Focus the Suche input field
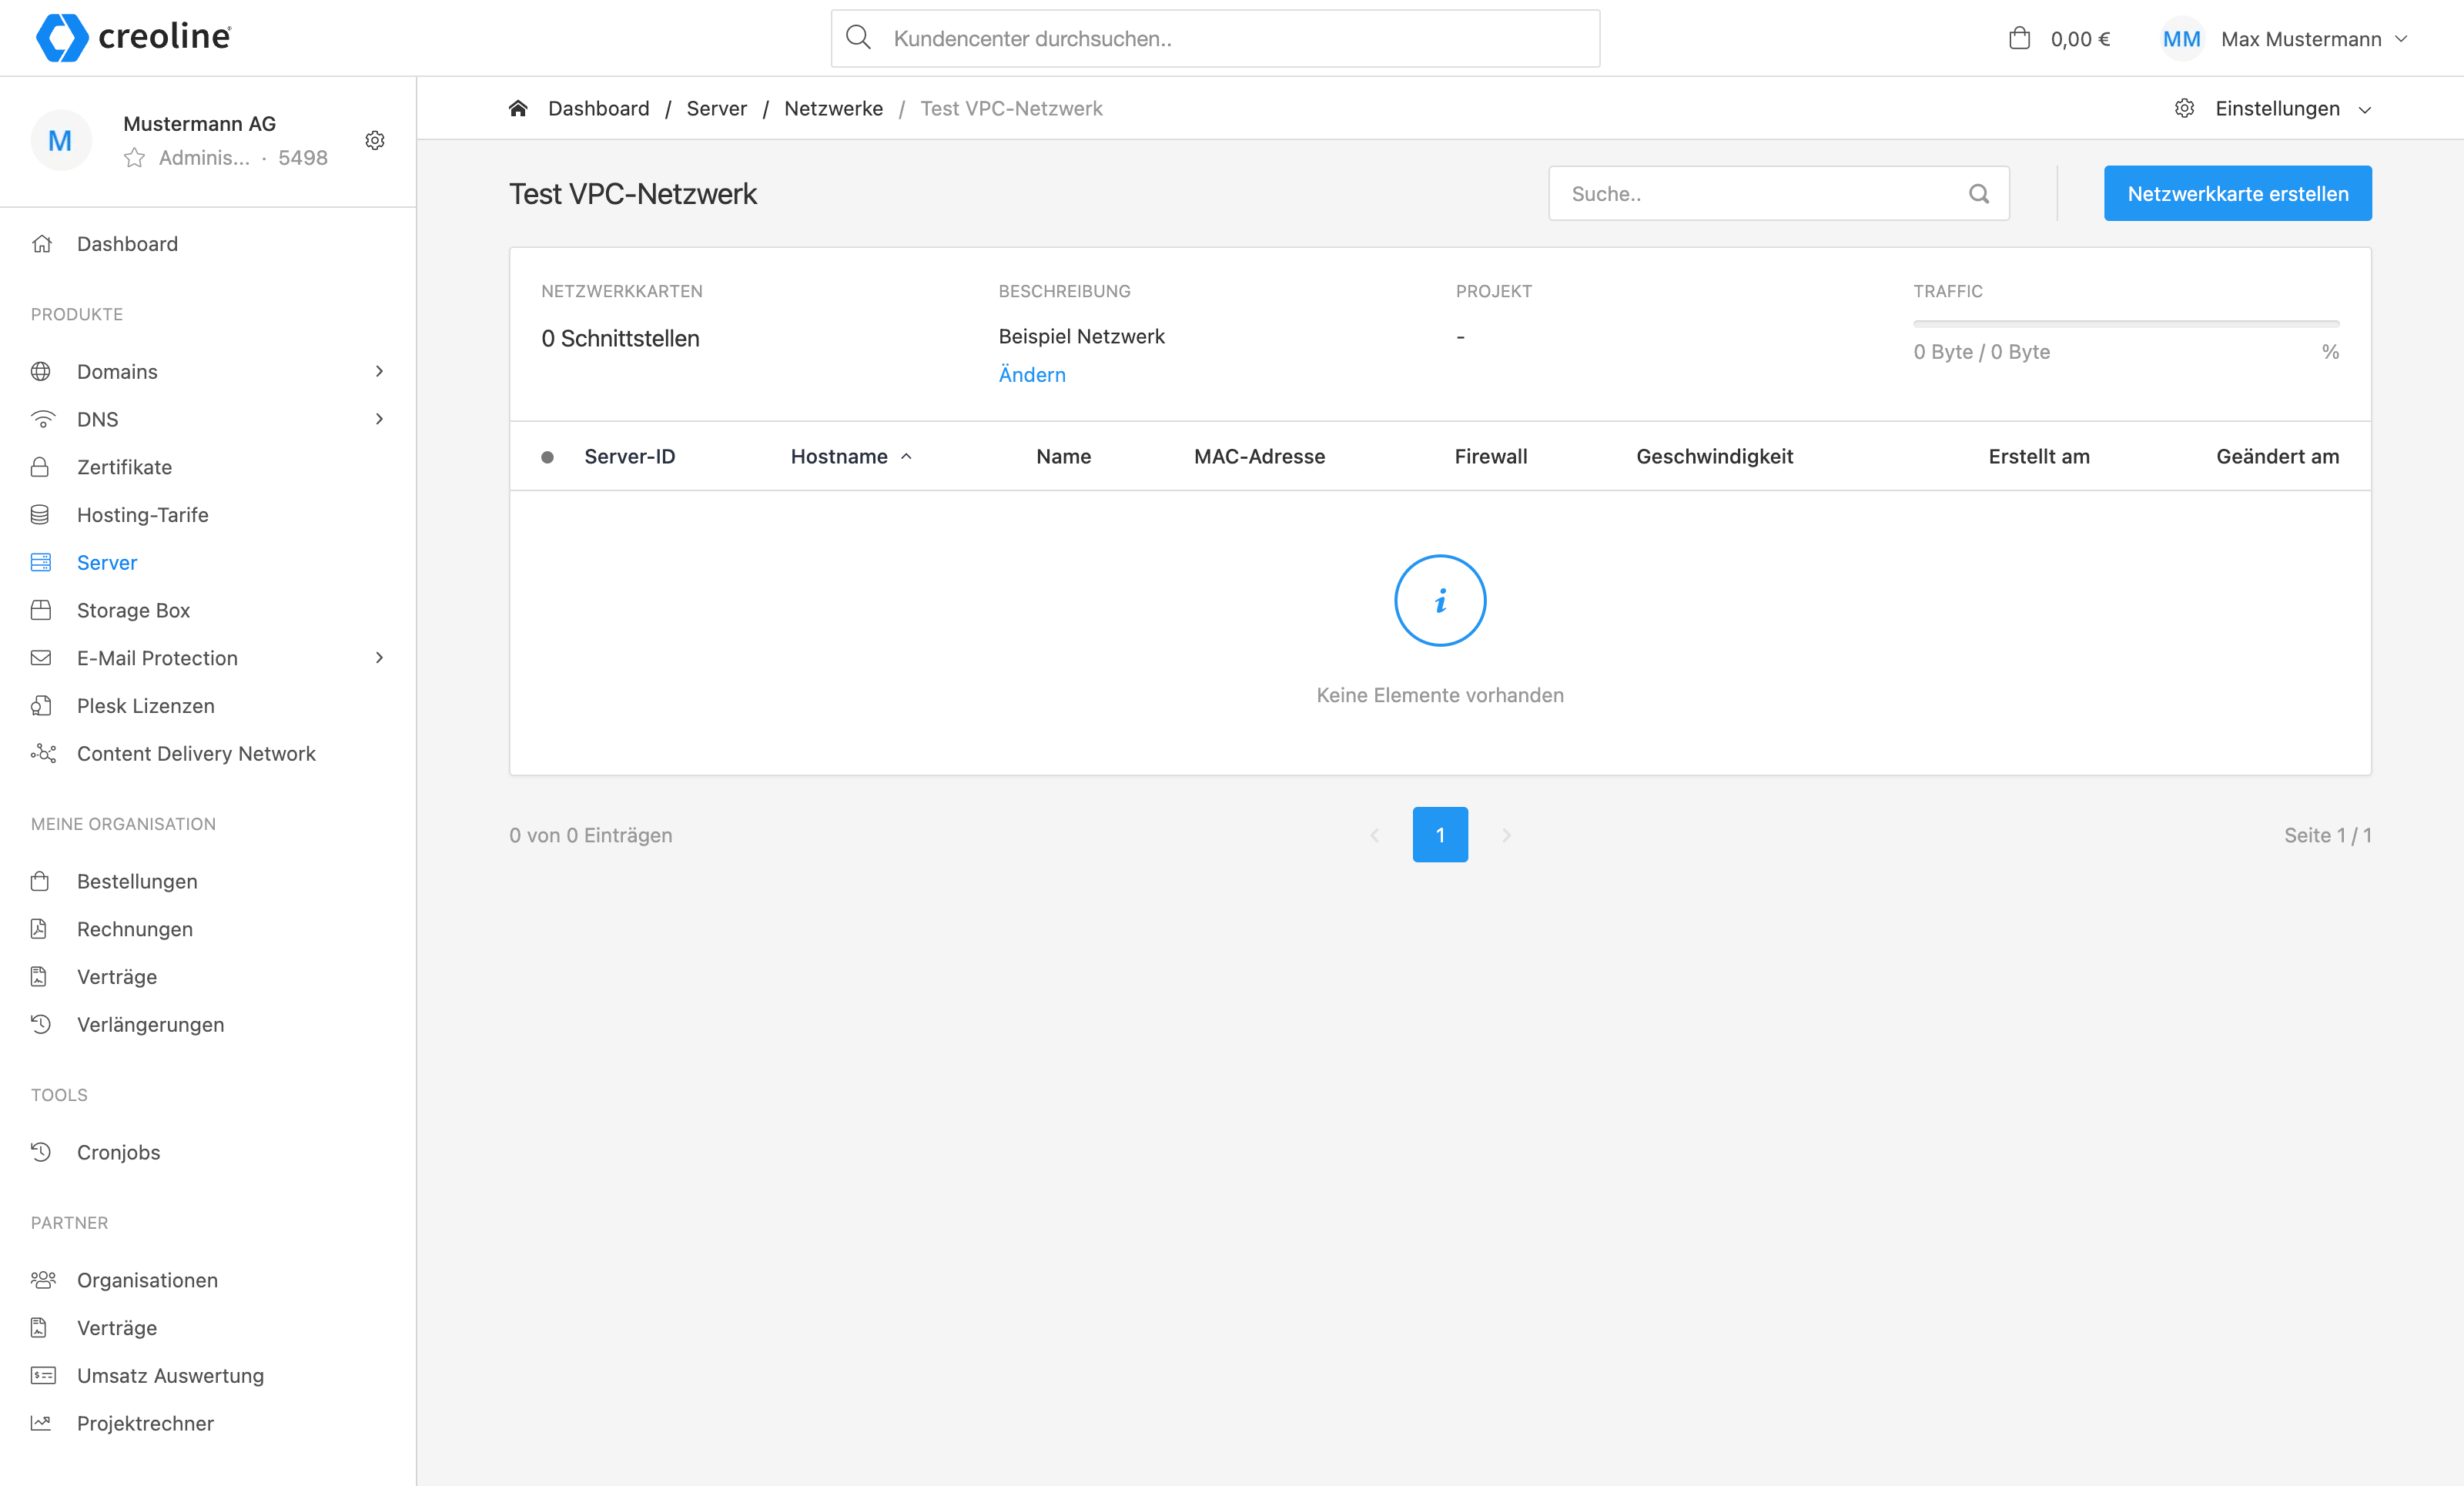Viewport: 2464px width, 1486px height. (x=1778, y=193)
